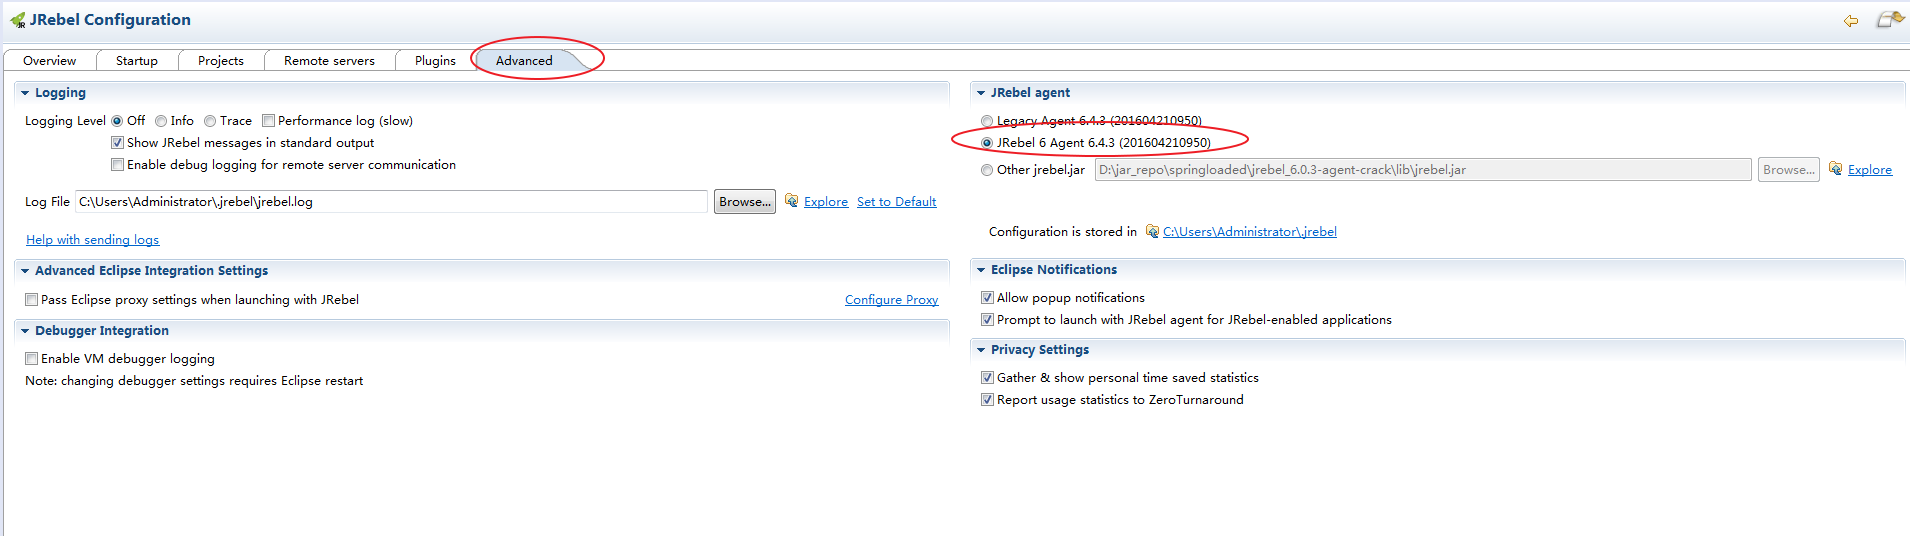
Task: Select the Advanced tab
Action: click(524, 61)
